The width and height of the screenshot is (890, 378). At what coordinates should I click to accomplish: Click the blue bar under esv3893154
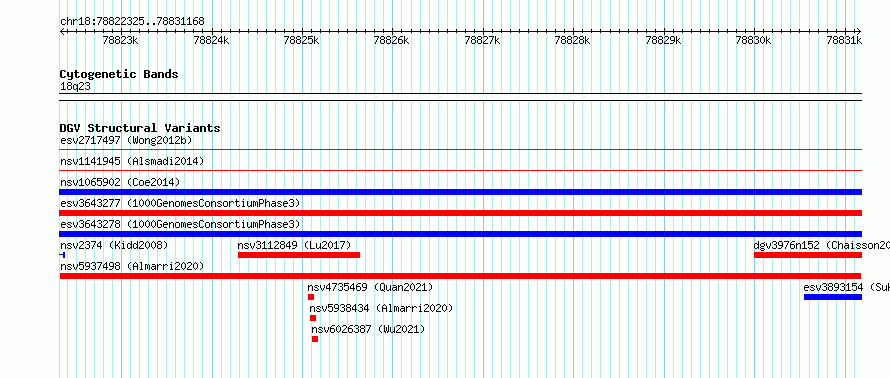click(833, 297)
